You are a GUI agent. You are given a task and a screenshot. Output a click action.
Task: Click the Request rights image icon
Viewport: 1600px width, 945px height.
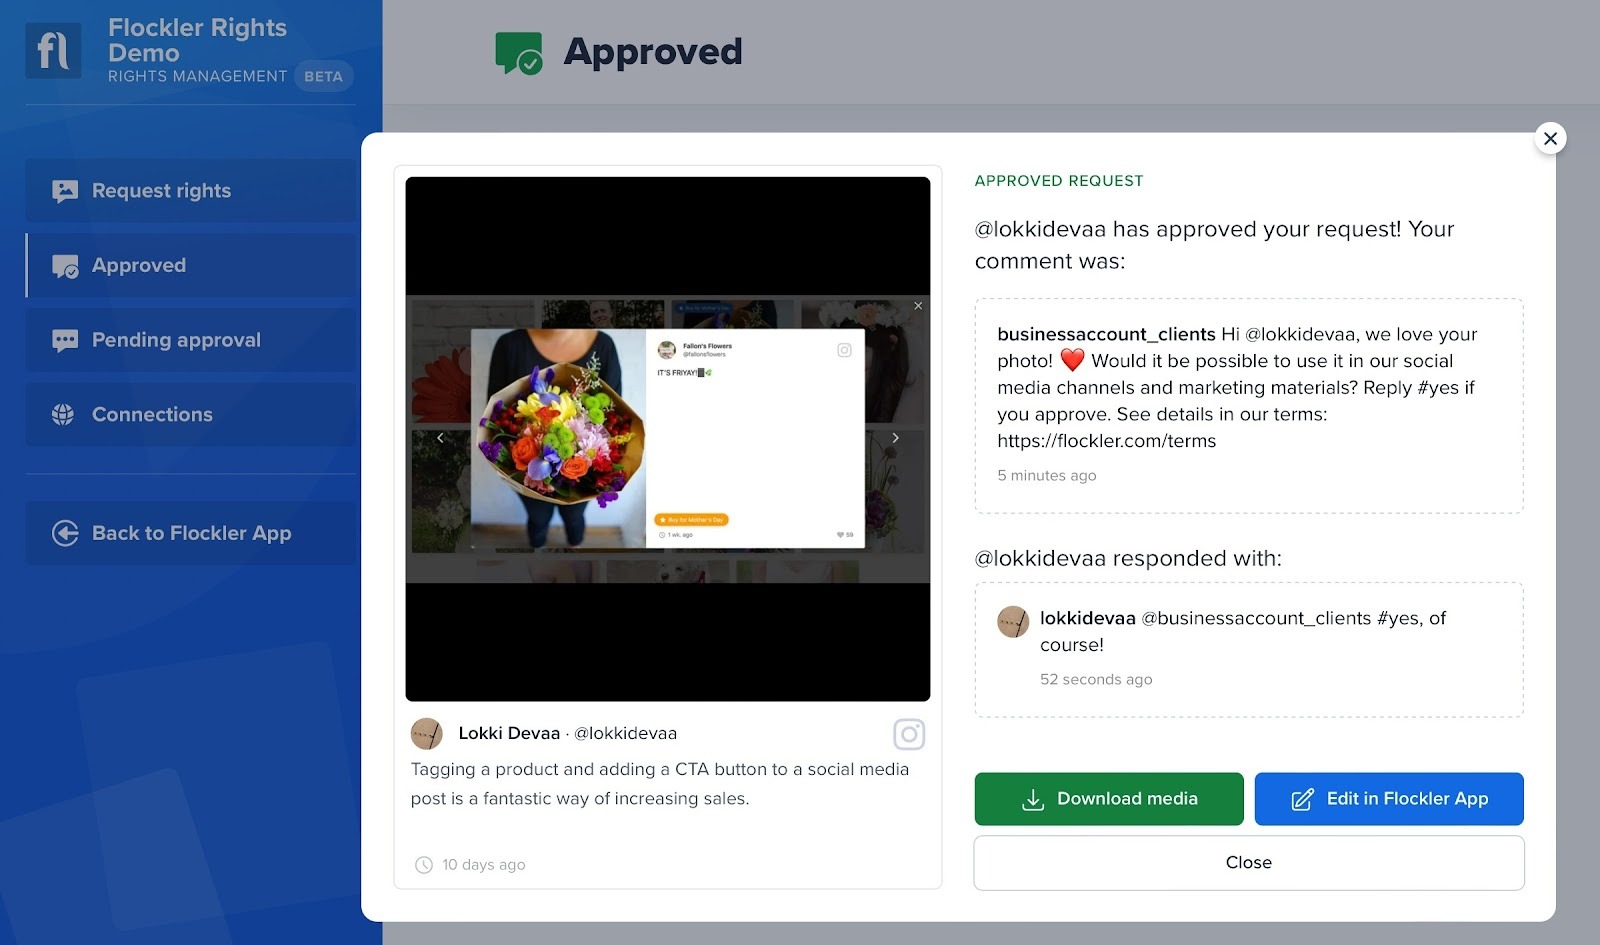pyautogui.click(x=65, y=191)
